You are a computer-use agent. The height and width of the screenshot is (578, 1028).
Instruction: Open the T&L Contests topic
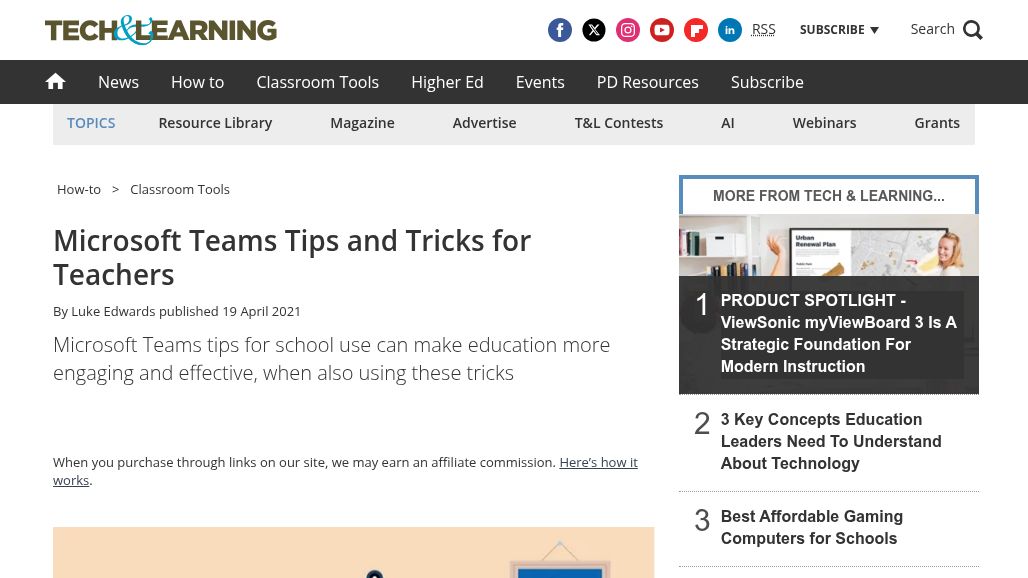pyautogui.click(x=619, y=123)
